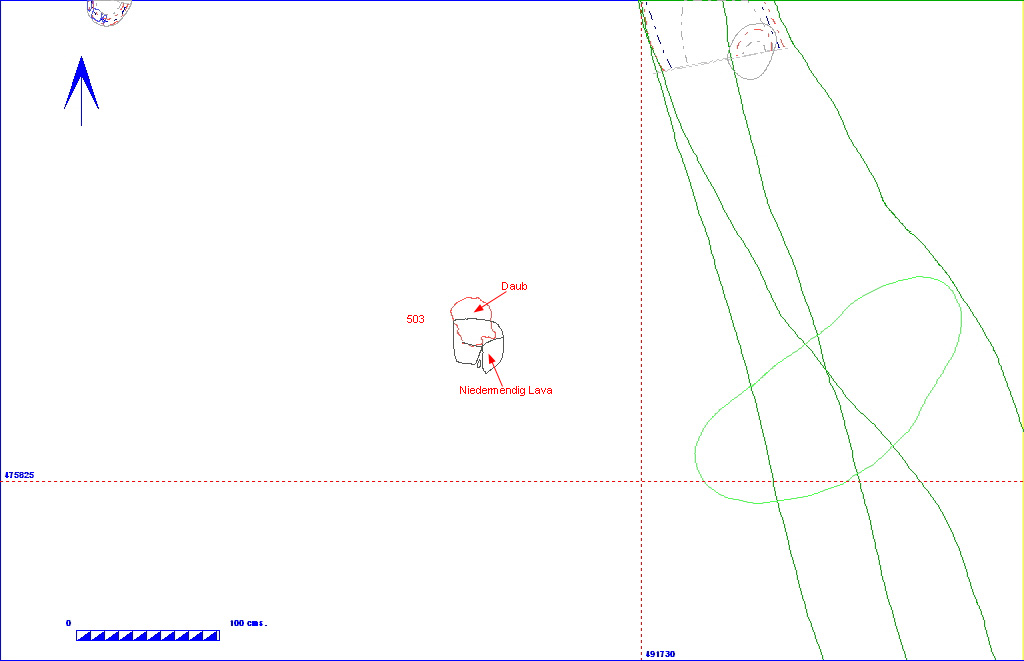This screenshot has height=661, width=1024.
Task: Select the grey lava stone outline
Action: click(x=478, y=346)
